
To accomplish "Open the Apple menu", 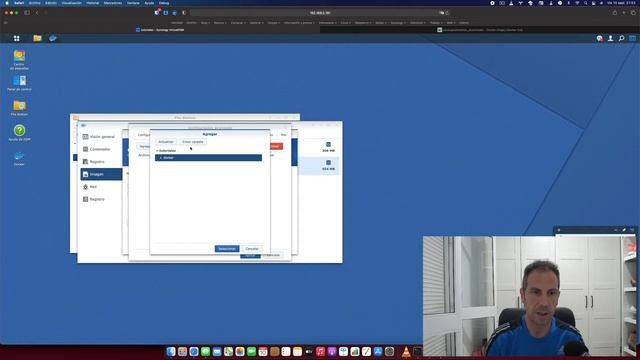I will [7, 3].
